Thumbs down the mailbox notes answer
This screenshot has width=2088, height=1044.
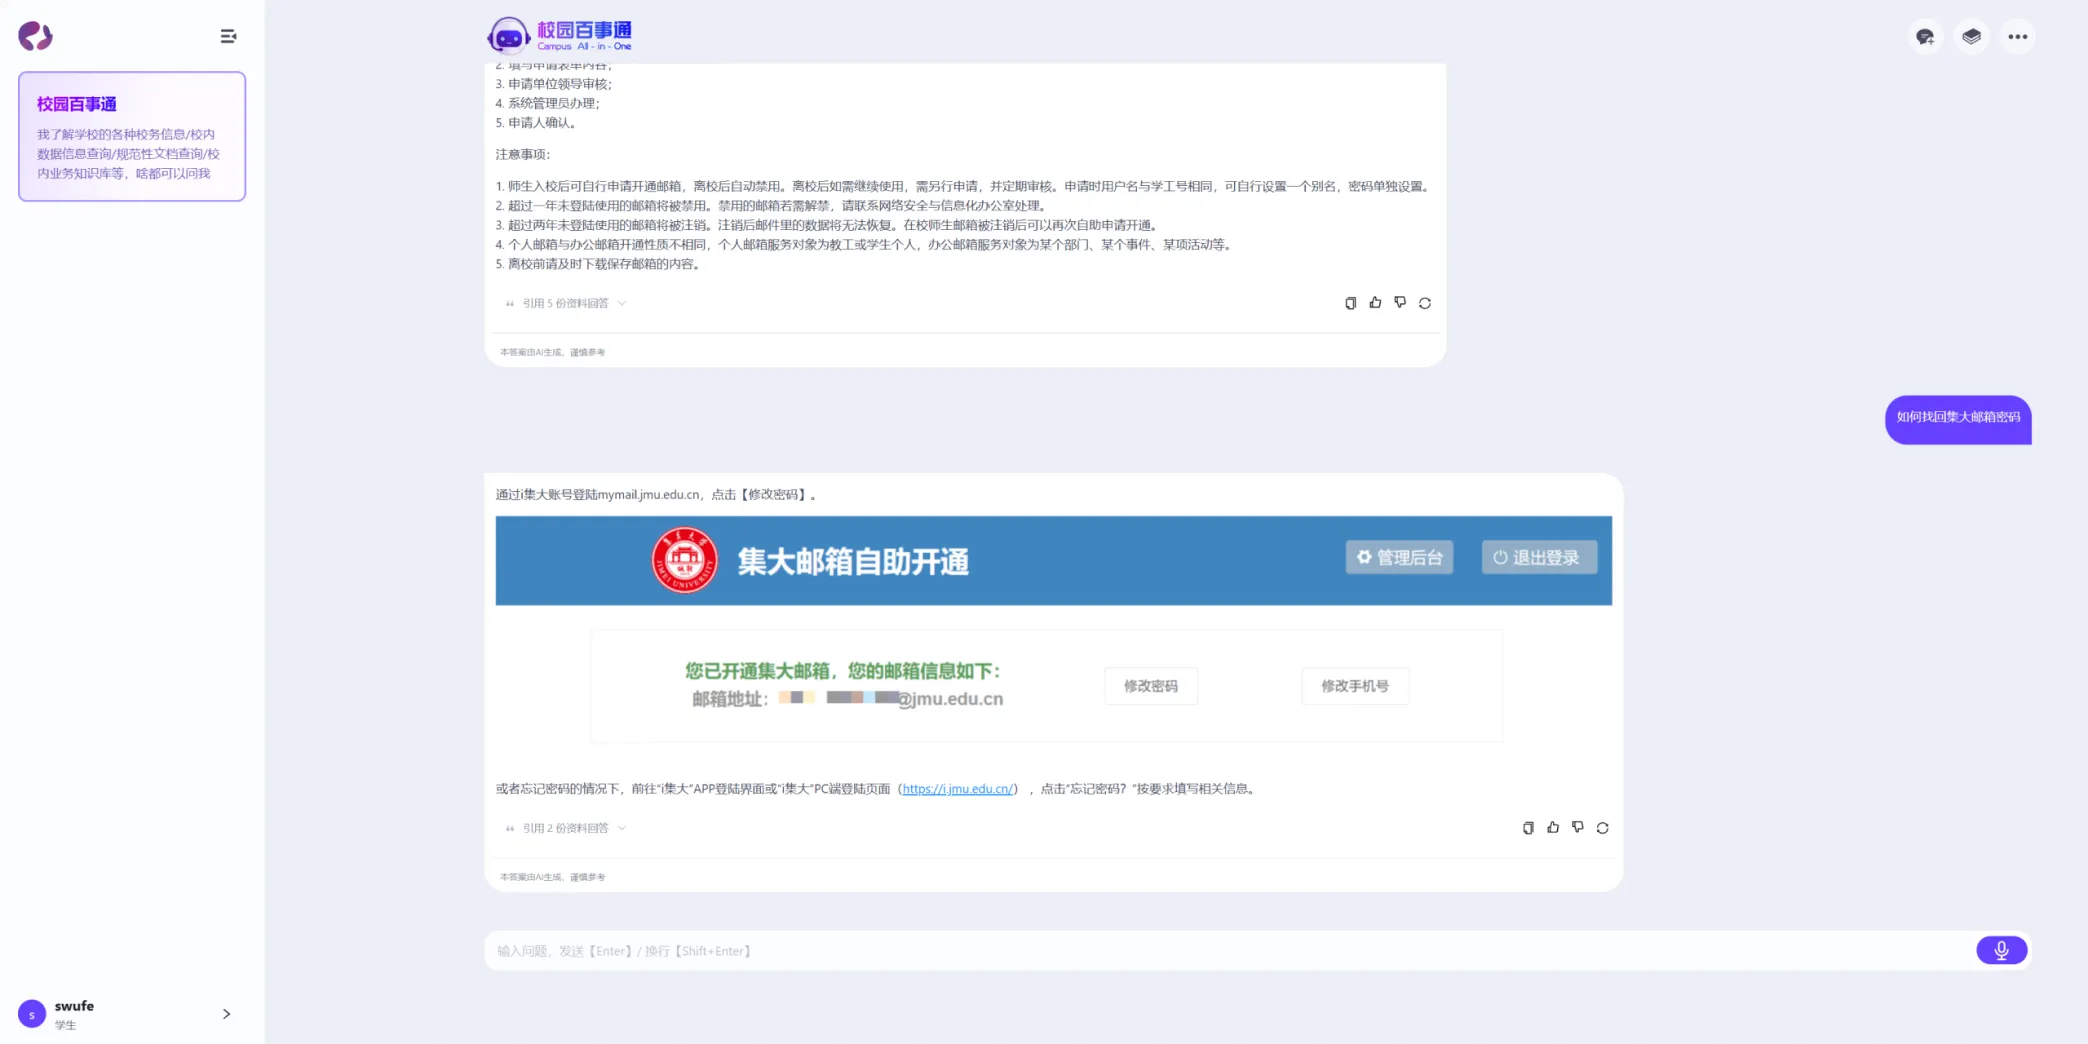[1400, 303]
